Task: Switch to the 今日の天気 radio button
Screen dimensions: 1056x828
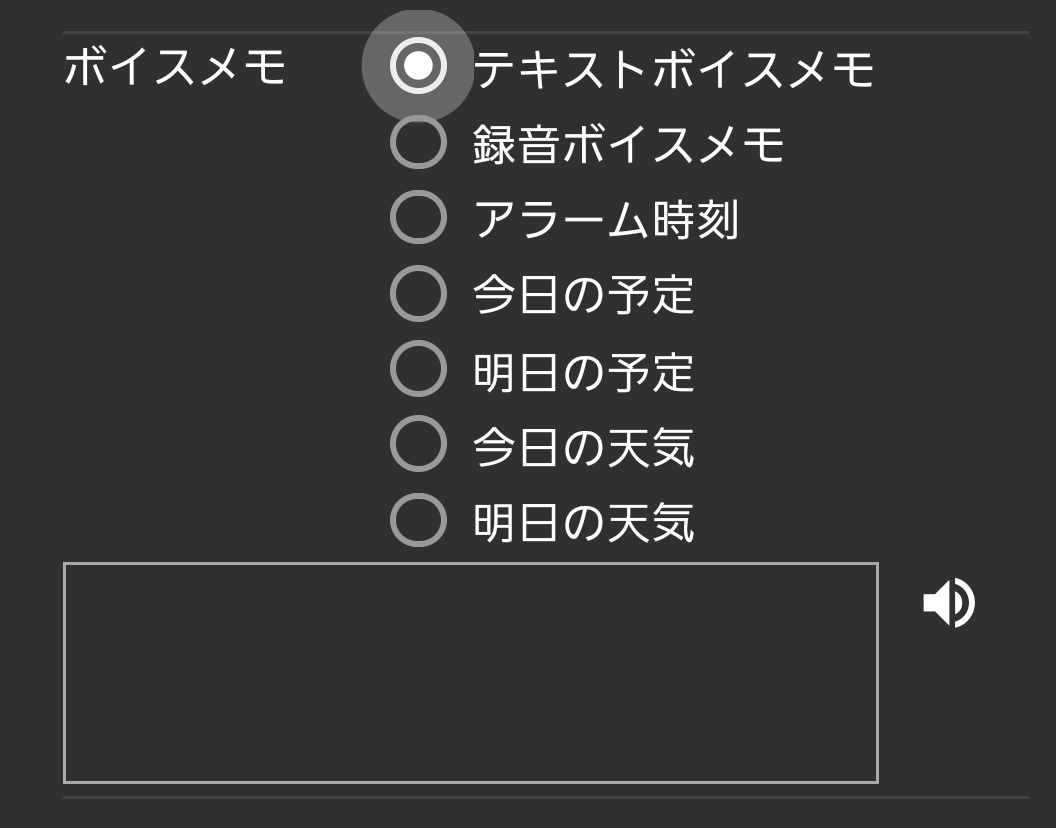Action: coord(418,444)
